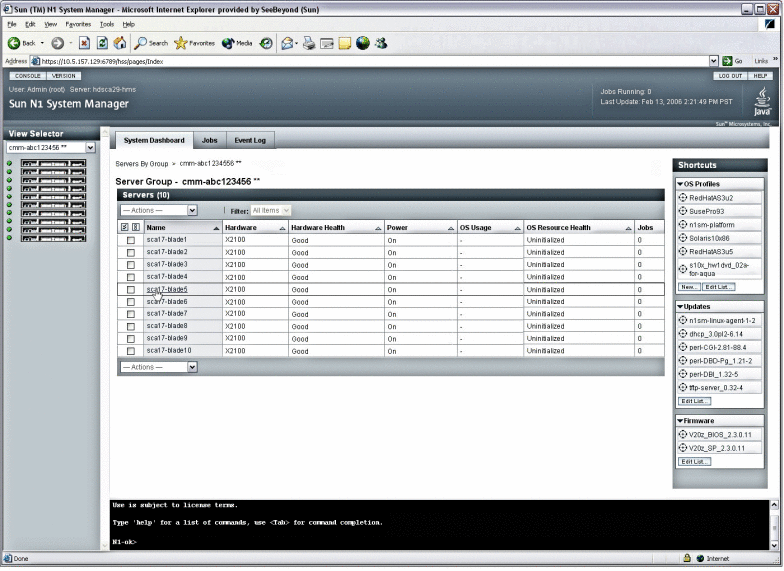The width and height of the screenshot is (784, 571).
Task: Click the deselect-all icon in table header
Action: click(136, 228)
